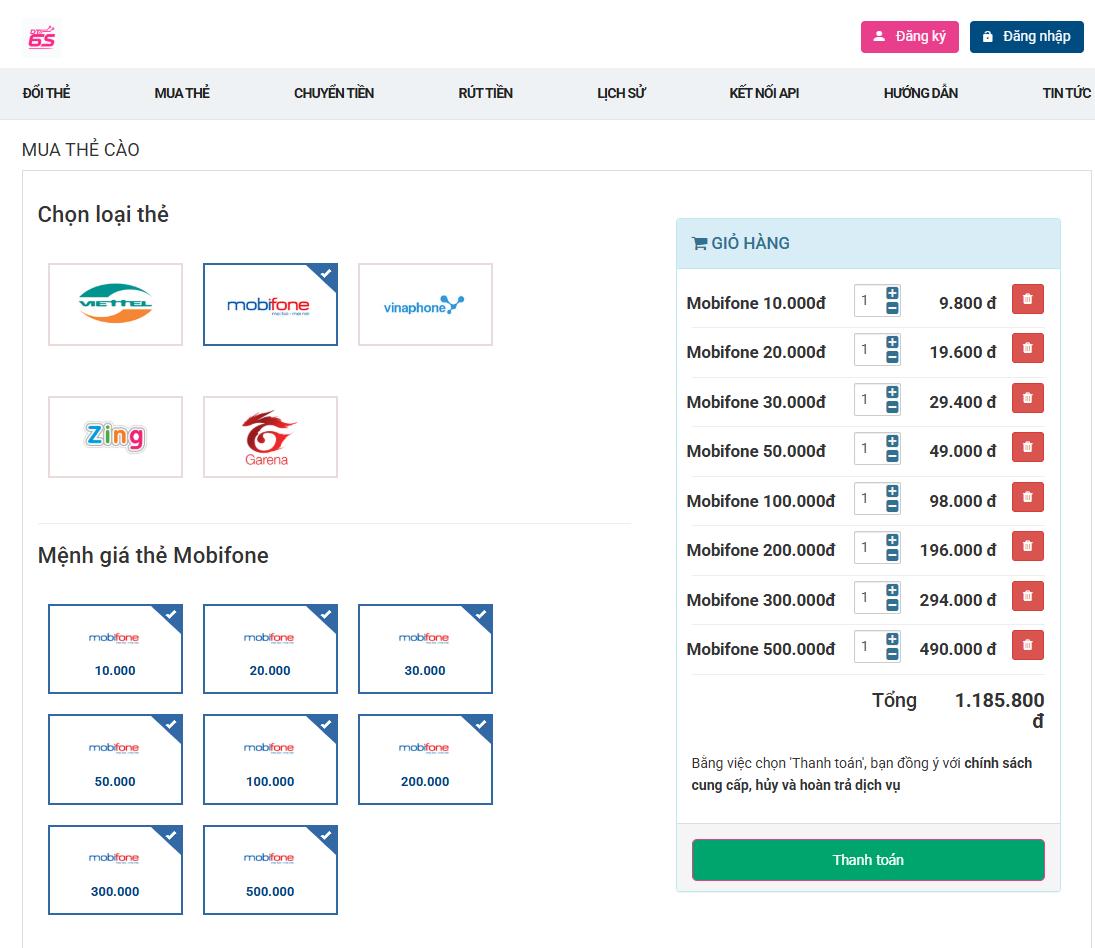Click the Thanh toán payment button

867,859
